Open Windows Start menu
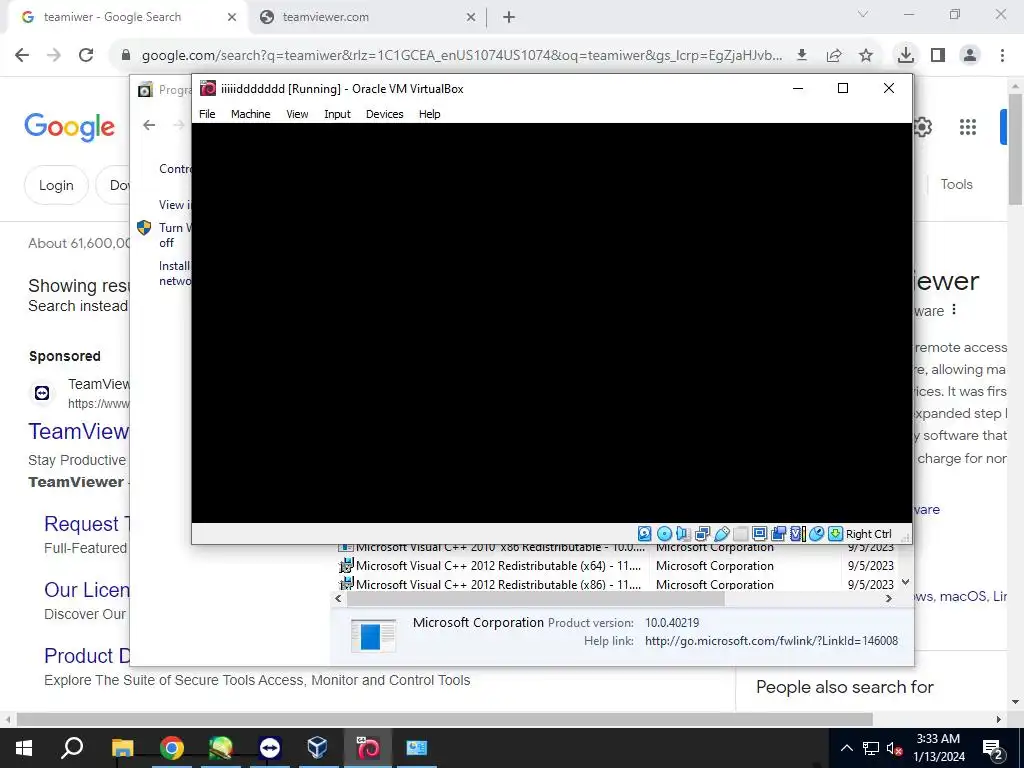 (x=24, y=748)
